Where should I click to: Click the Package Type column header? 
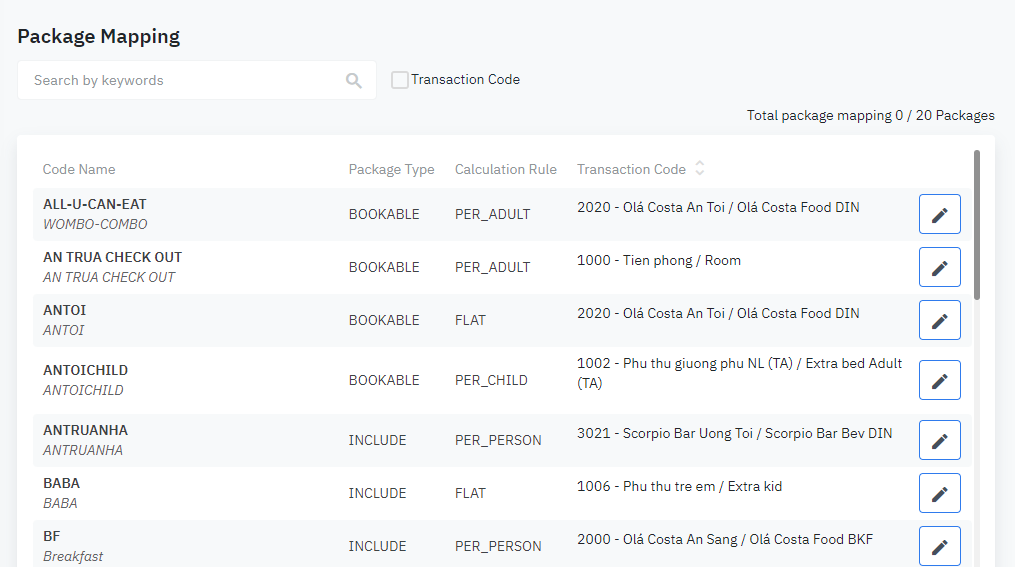click(x=391, y=170)
